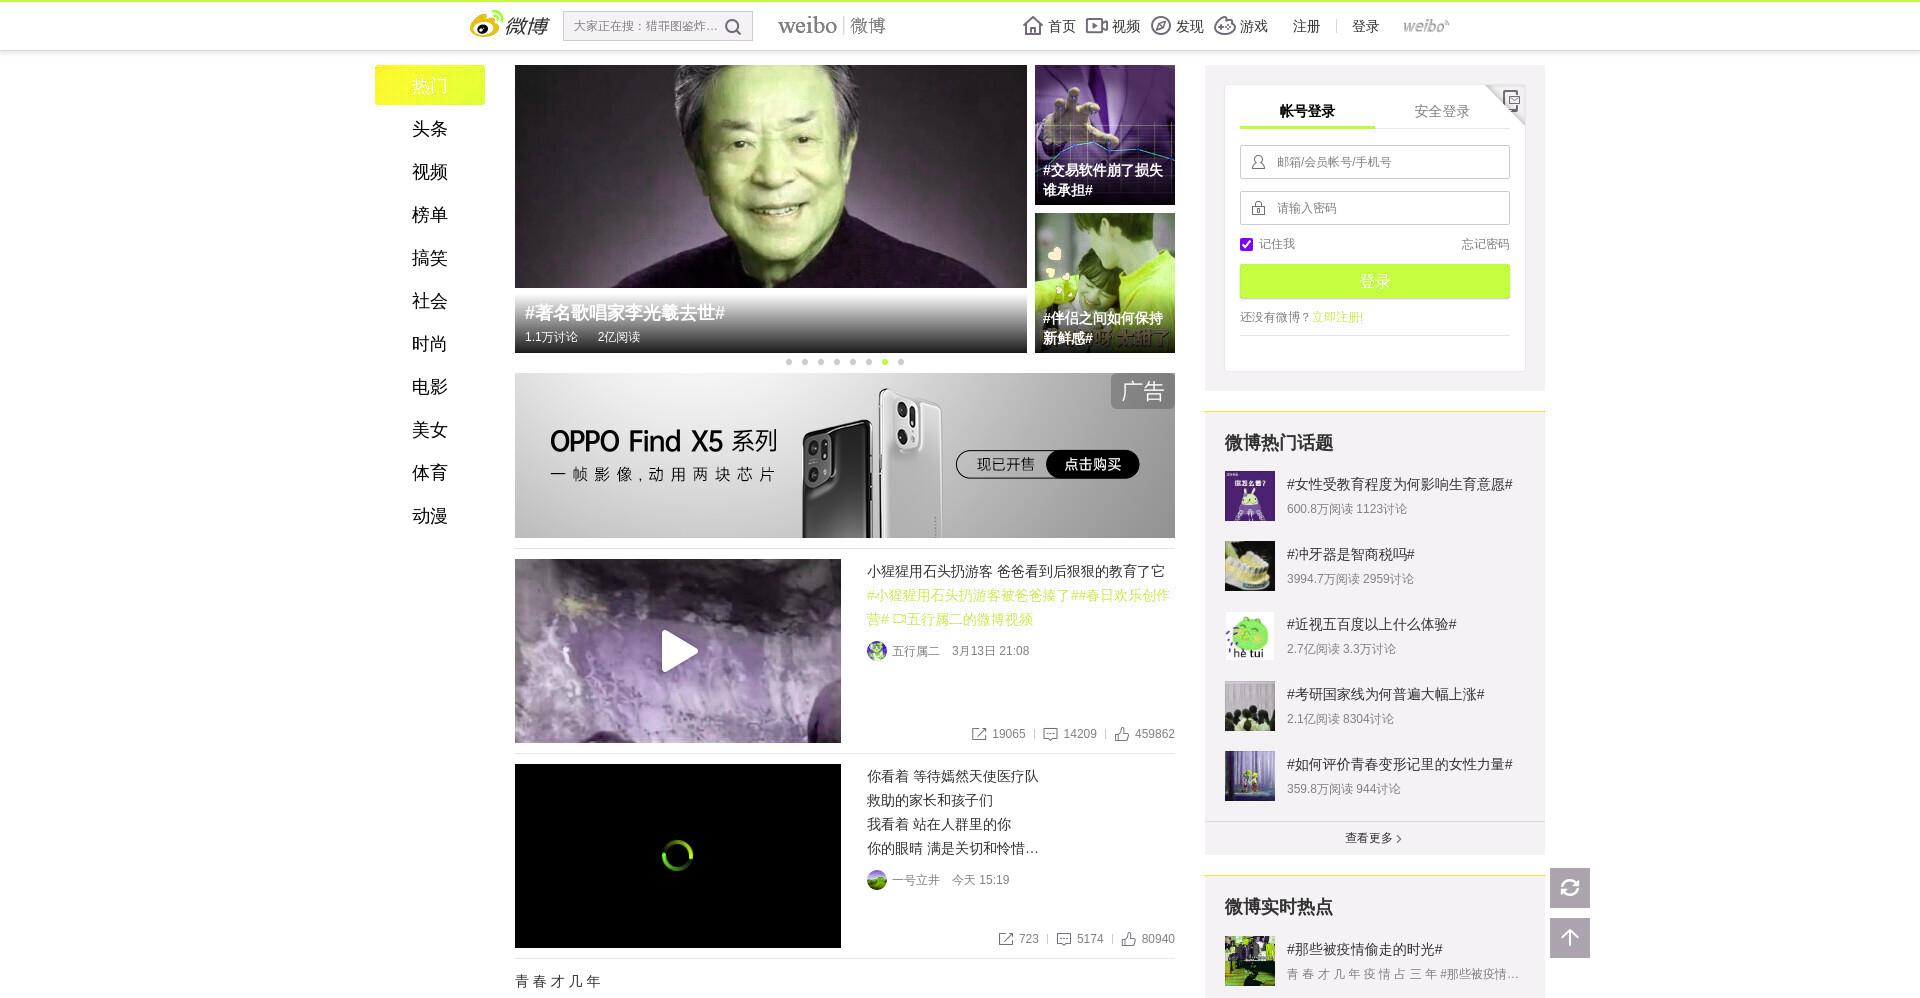Switch to 帐号登录 tab
This screenshot has height=998, width=1920.
[1307, 111]
